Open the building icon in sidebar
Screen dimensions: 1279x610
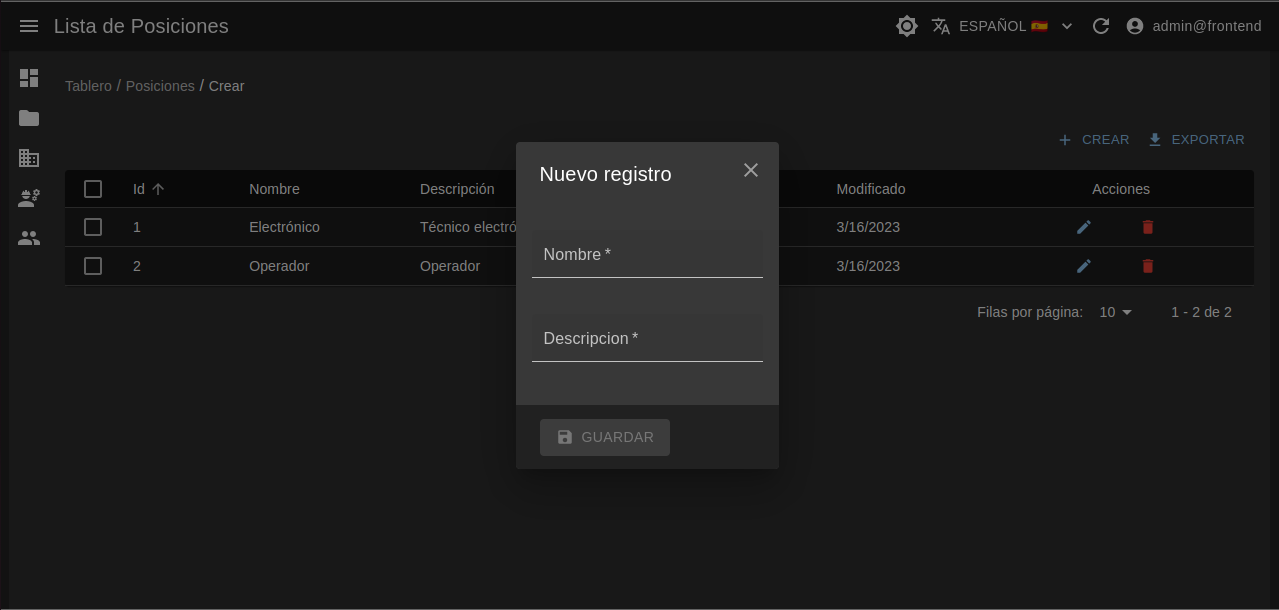(29, 158)
